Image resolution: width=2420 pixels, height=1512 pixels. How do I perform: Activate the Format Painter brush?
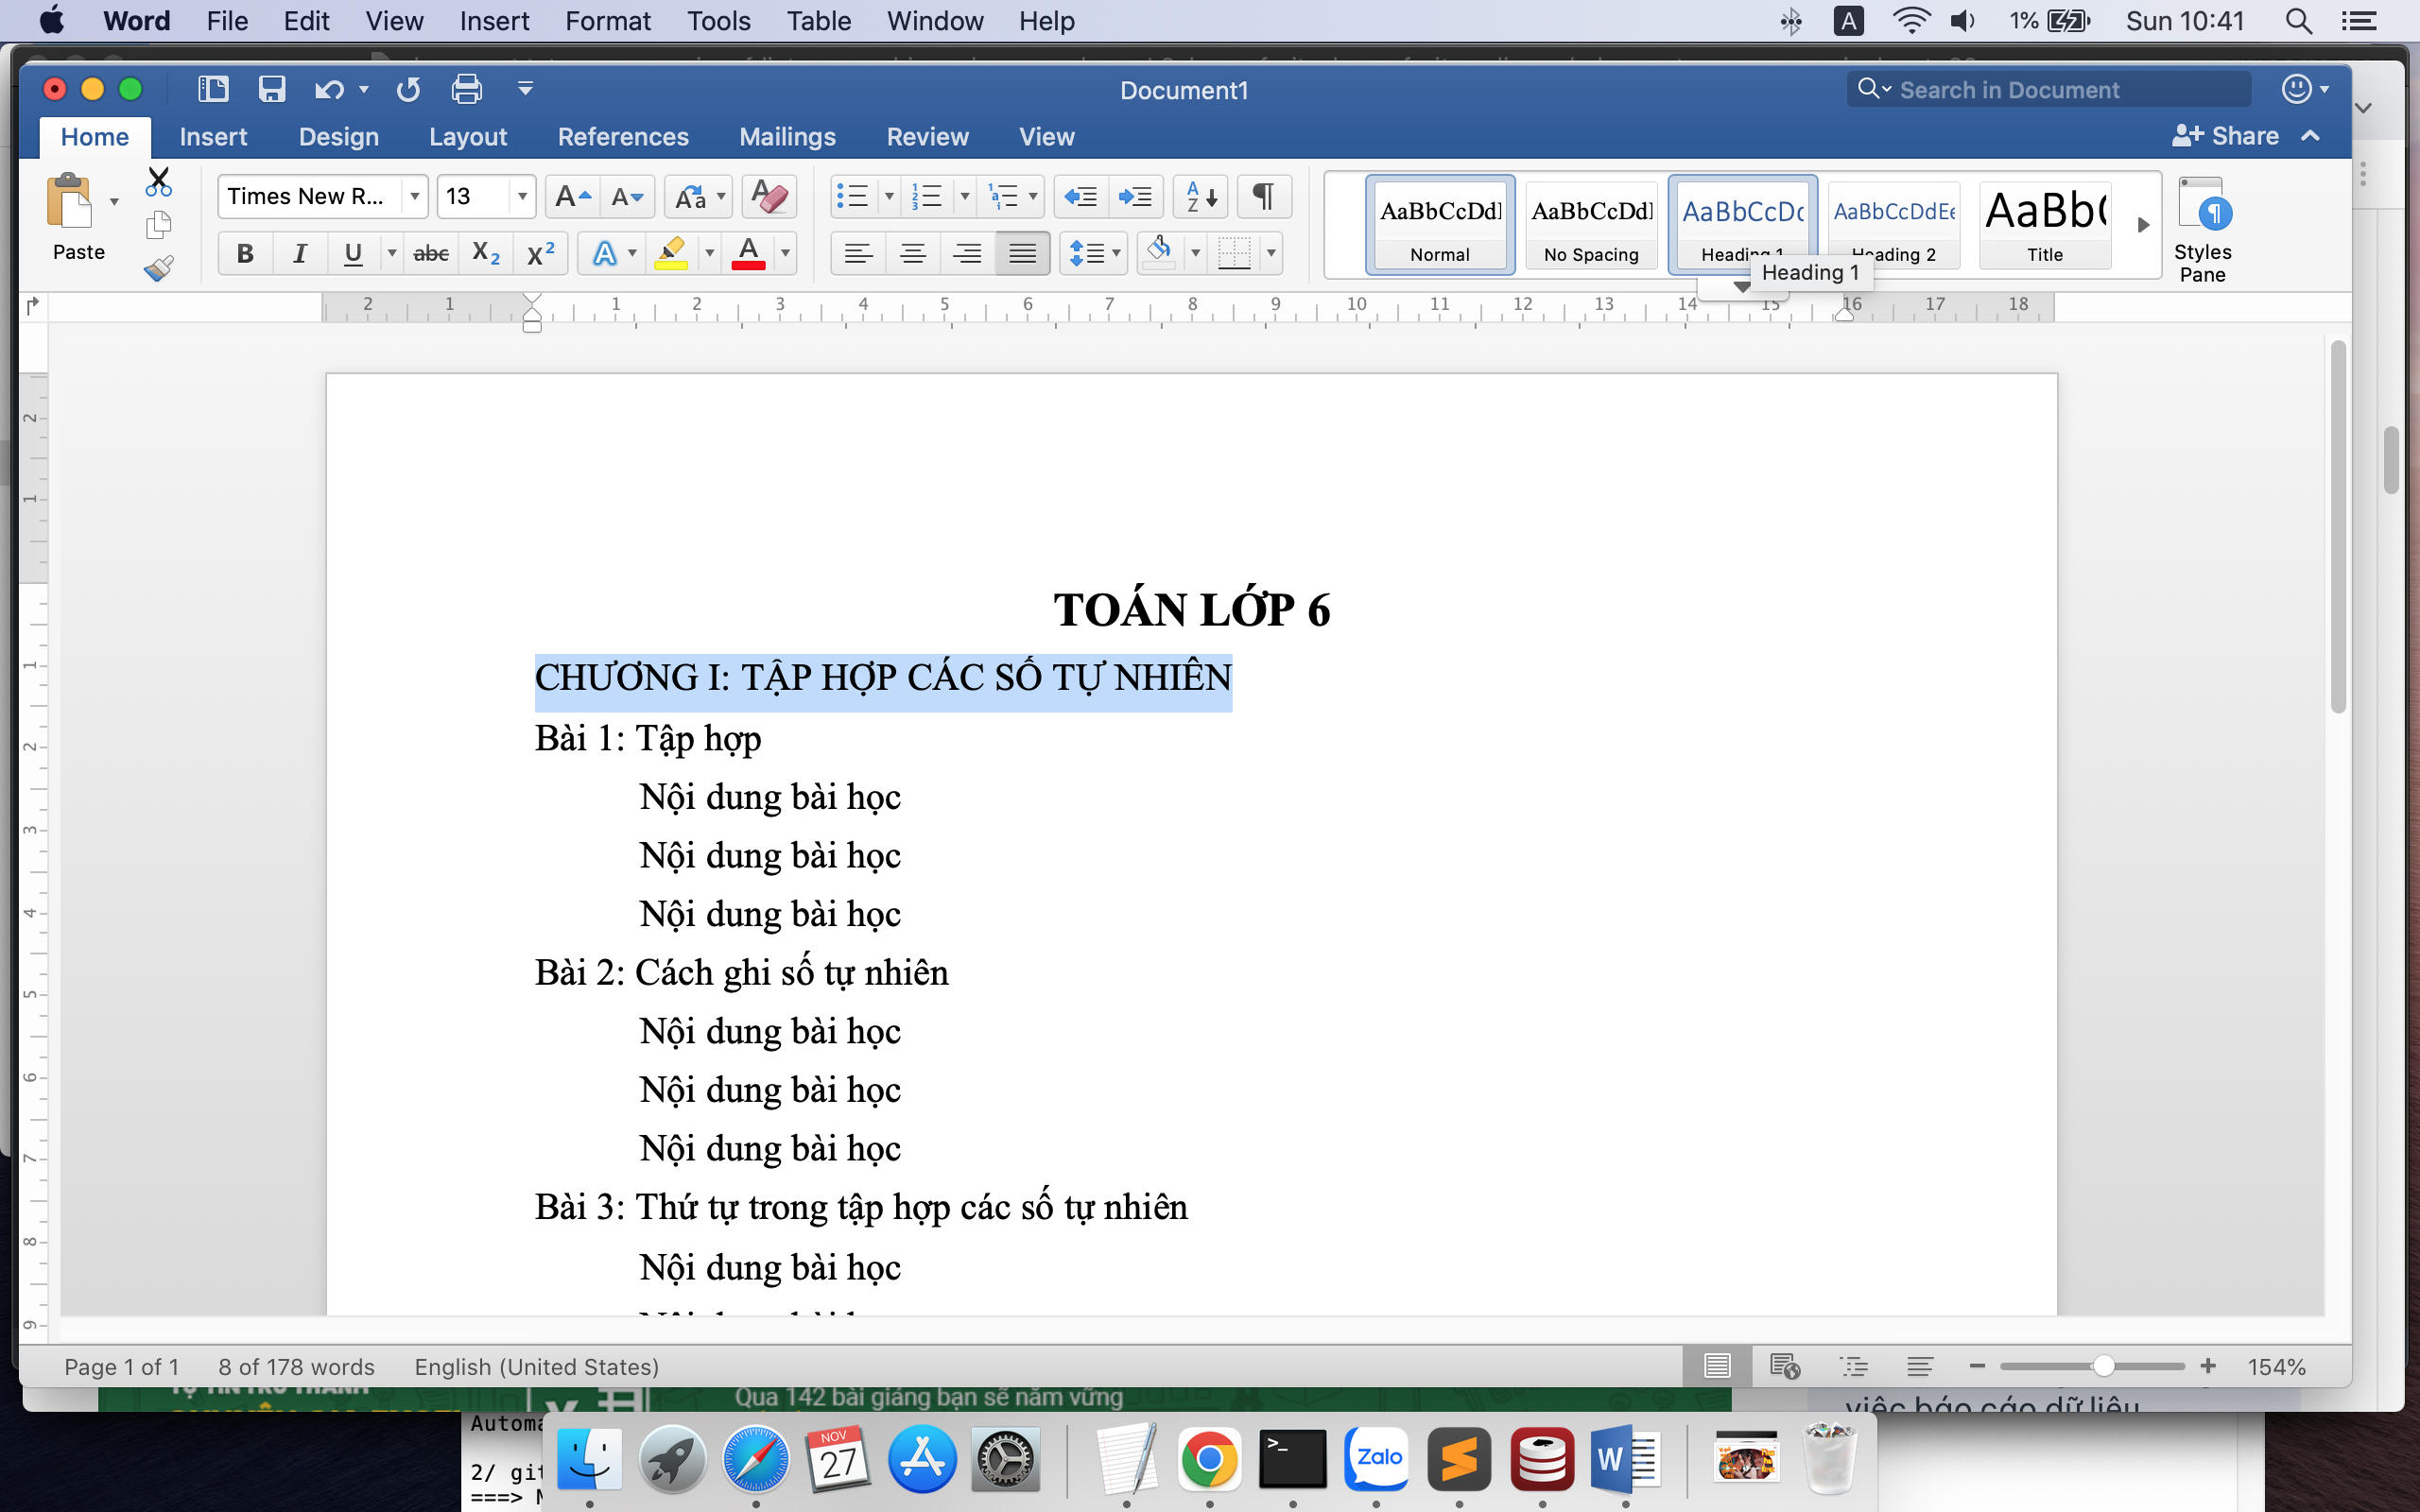(x=158, y=268)
